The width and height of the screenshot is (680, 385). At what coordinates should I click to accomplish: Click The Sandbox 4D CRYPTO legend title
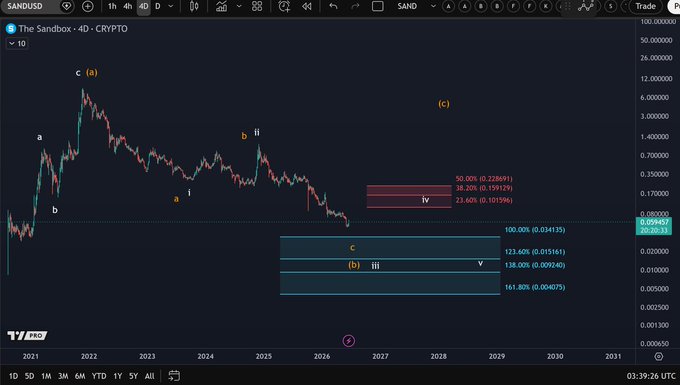(x=73, y=29)
